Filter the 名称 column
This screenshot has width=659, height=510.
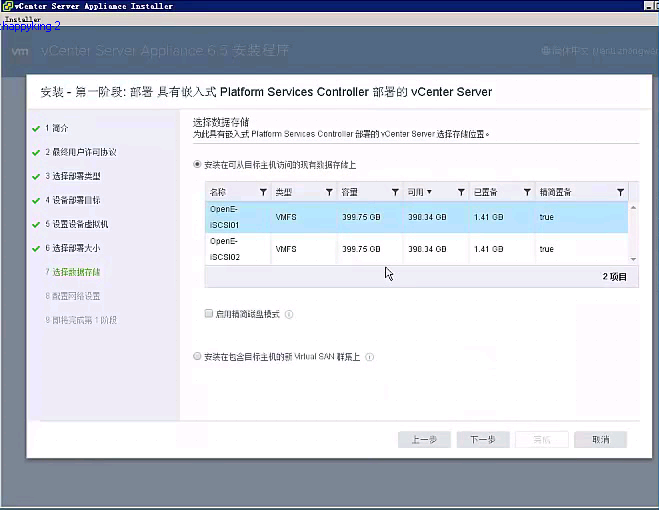(263, 192)
